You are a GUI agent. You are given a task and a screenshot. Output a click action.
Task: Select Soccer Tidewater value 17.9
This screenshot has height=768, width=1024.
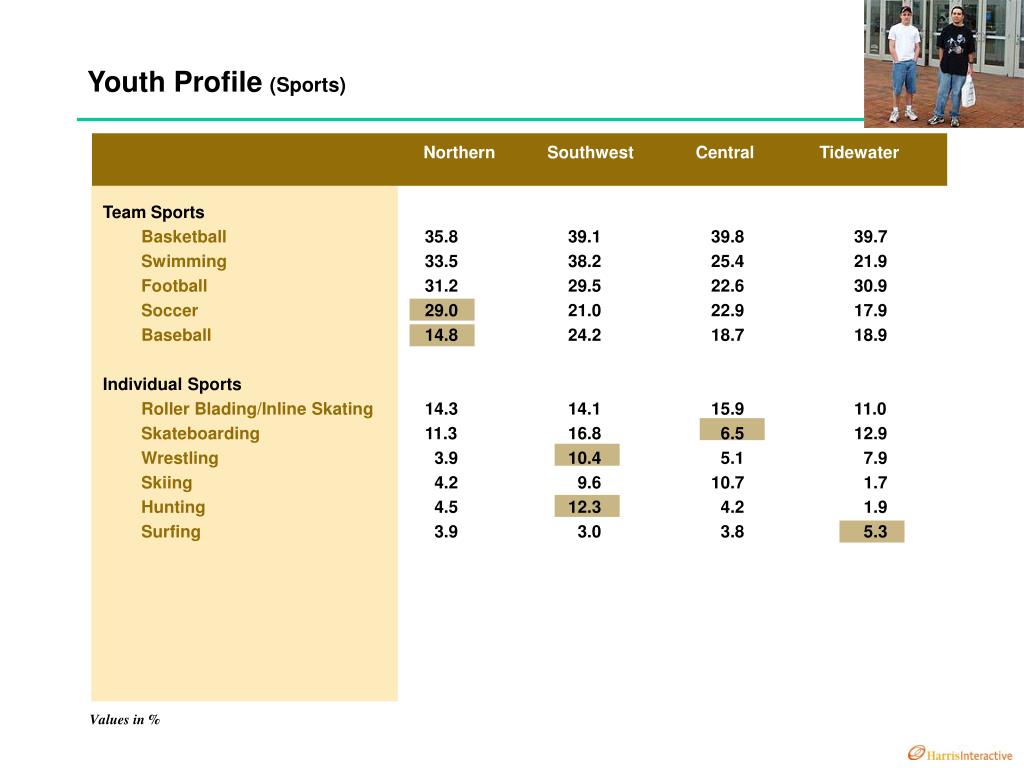[x=871, y=310]
